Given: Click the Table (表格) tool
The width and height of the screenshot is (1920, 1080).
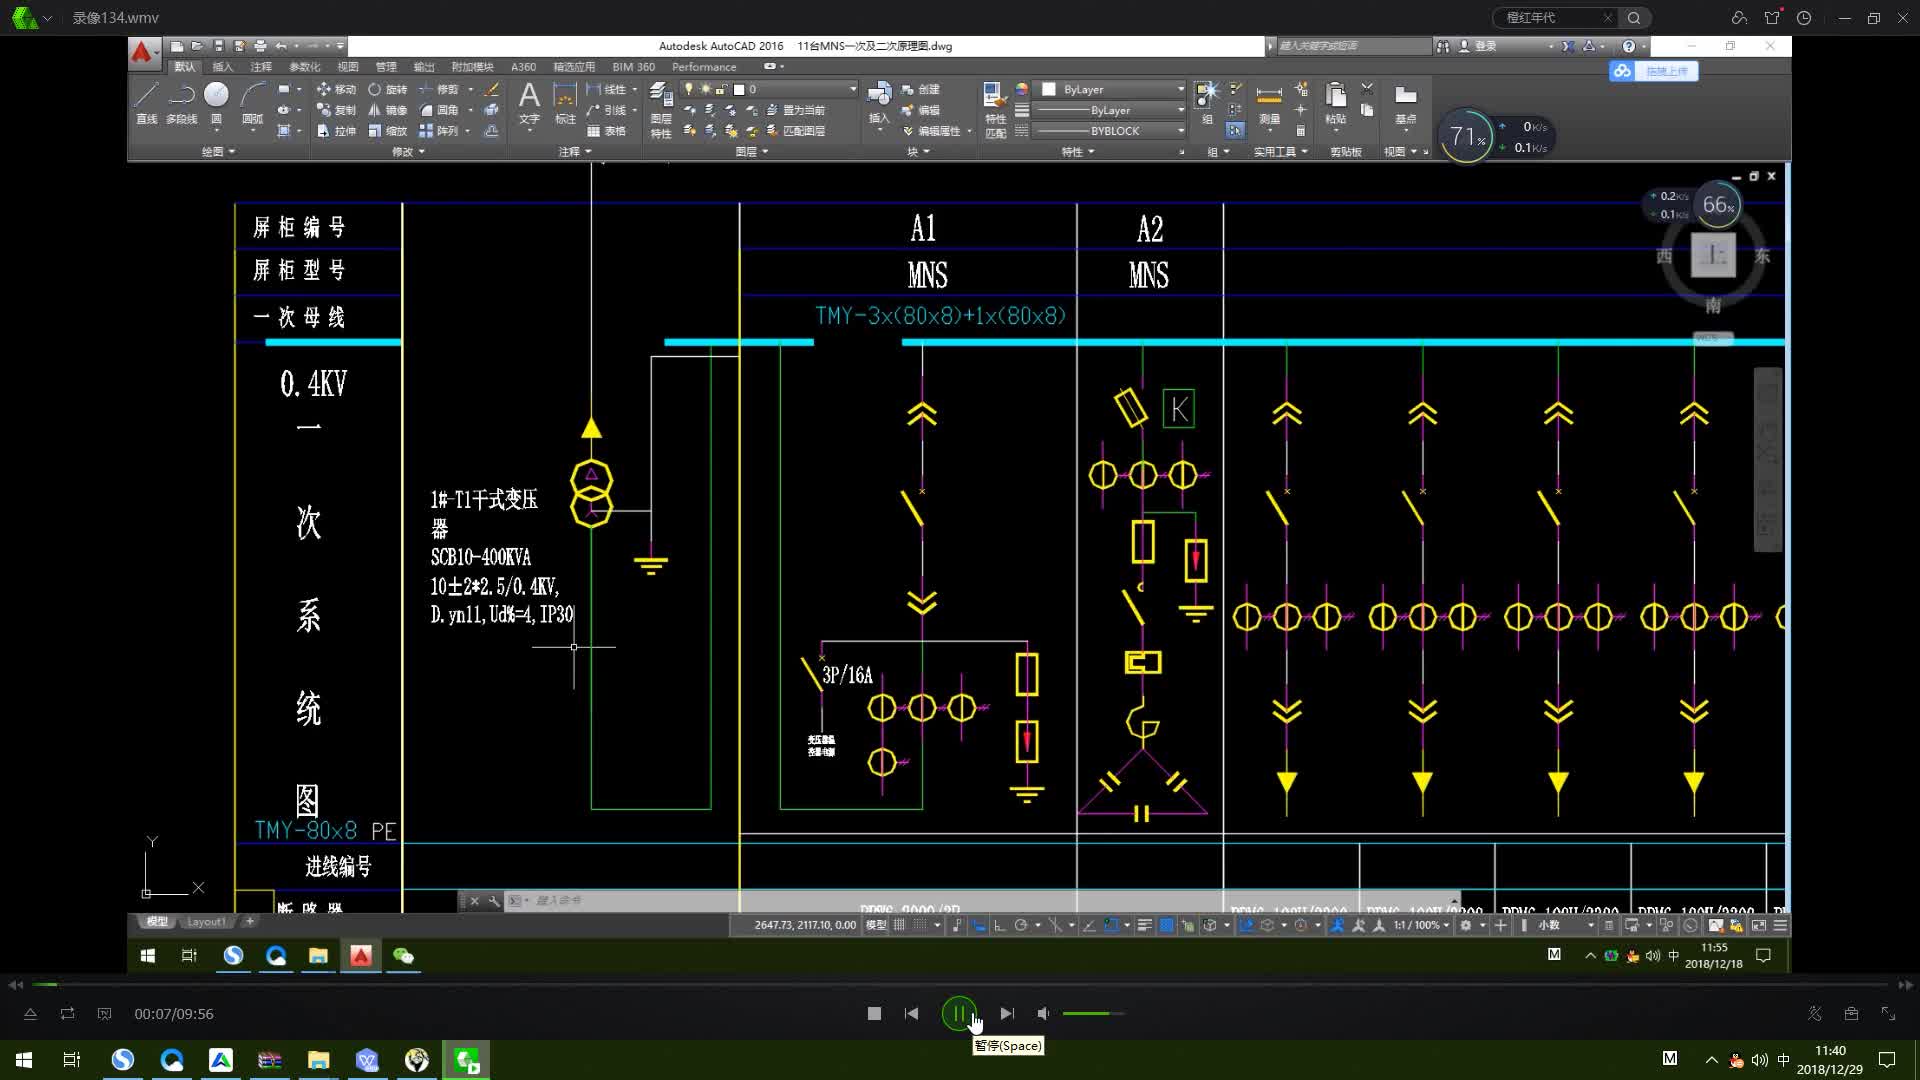Looking at the screenshot, I should click(x=606, y=131).
